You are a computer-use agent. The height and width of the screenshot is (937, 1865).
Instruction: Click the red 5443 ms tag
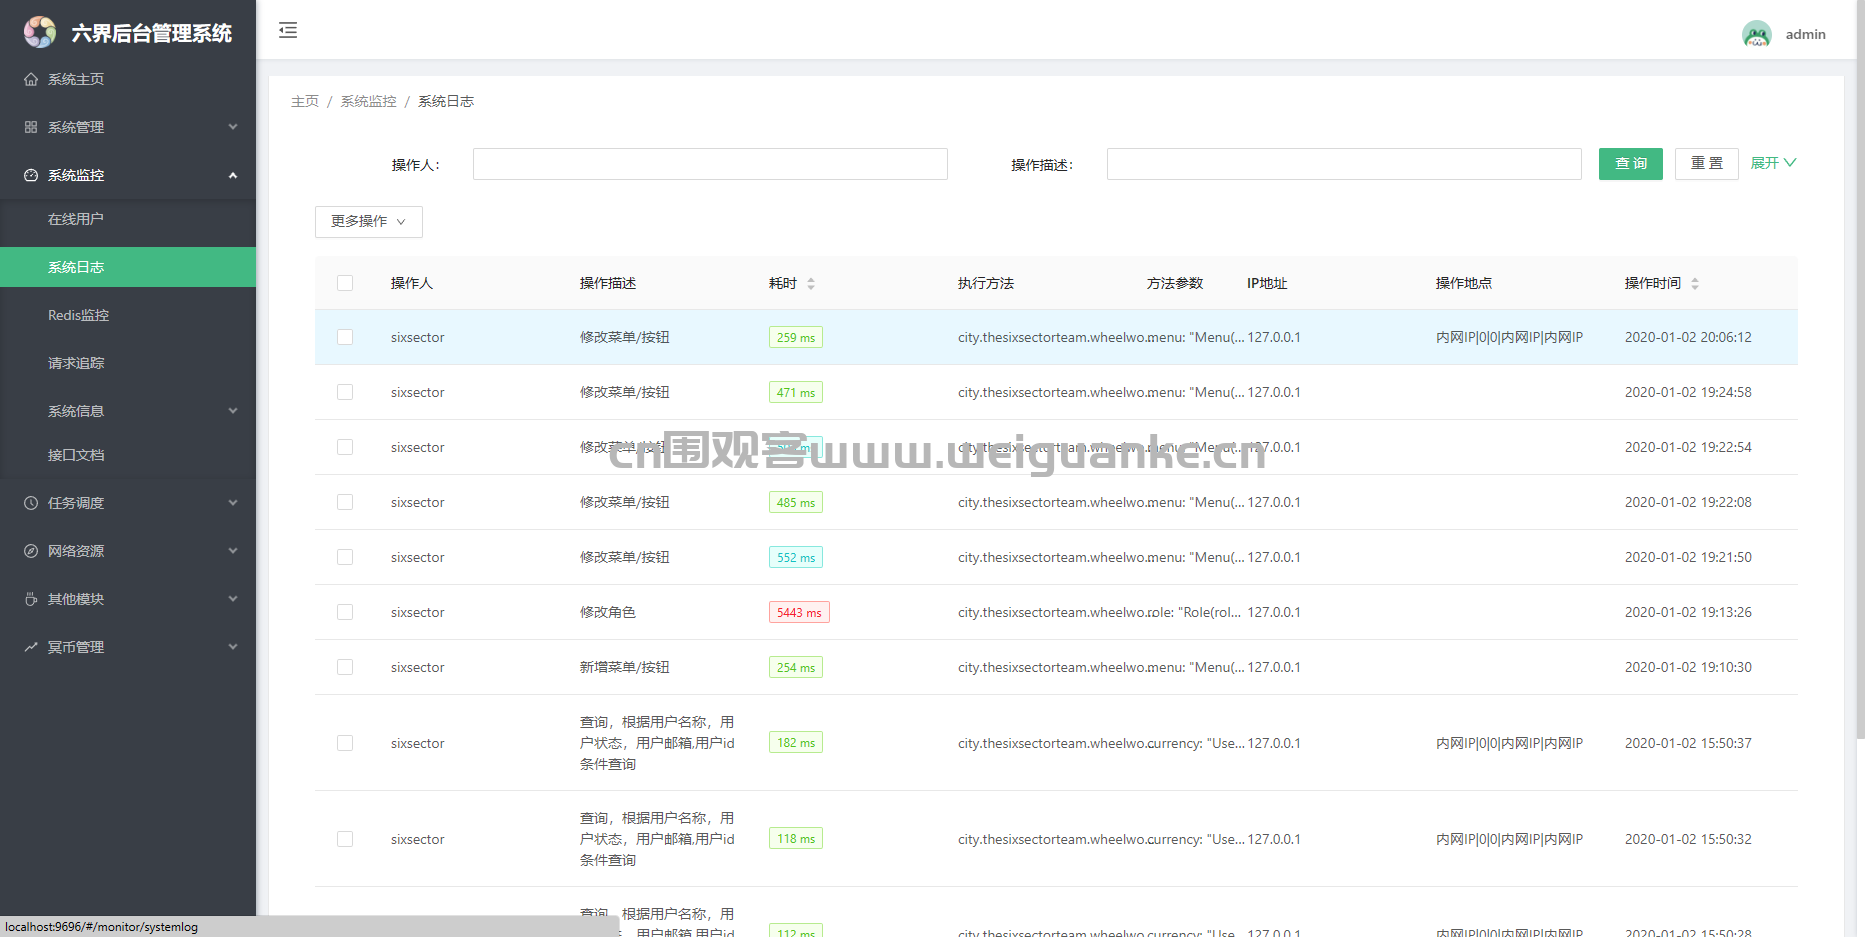[x=799, y=613]
